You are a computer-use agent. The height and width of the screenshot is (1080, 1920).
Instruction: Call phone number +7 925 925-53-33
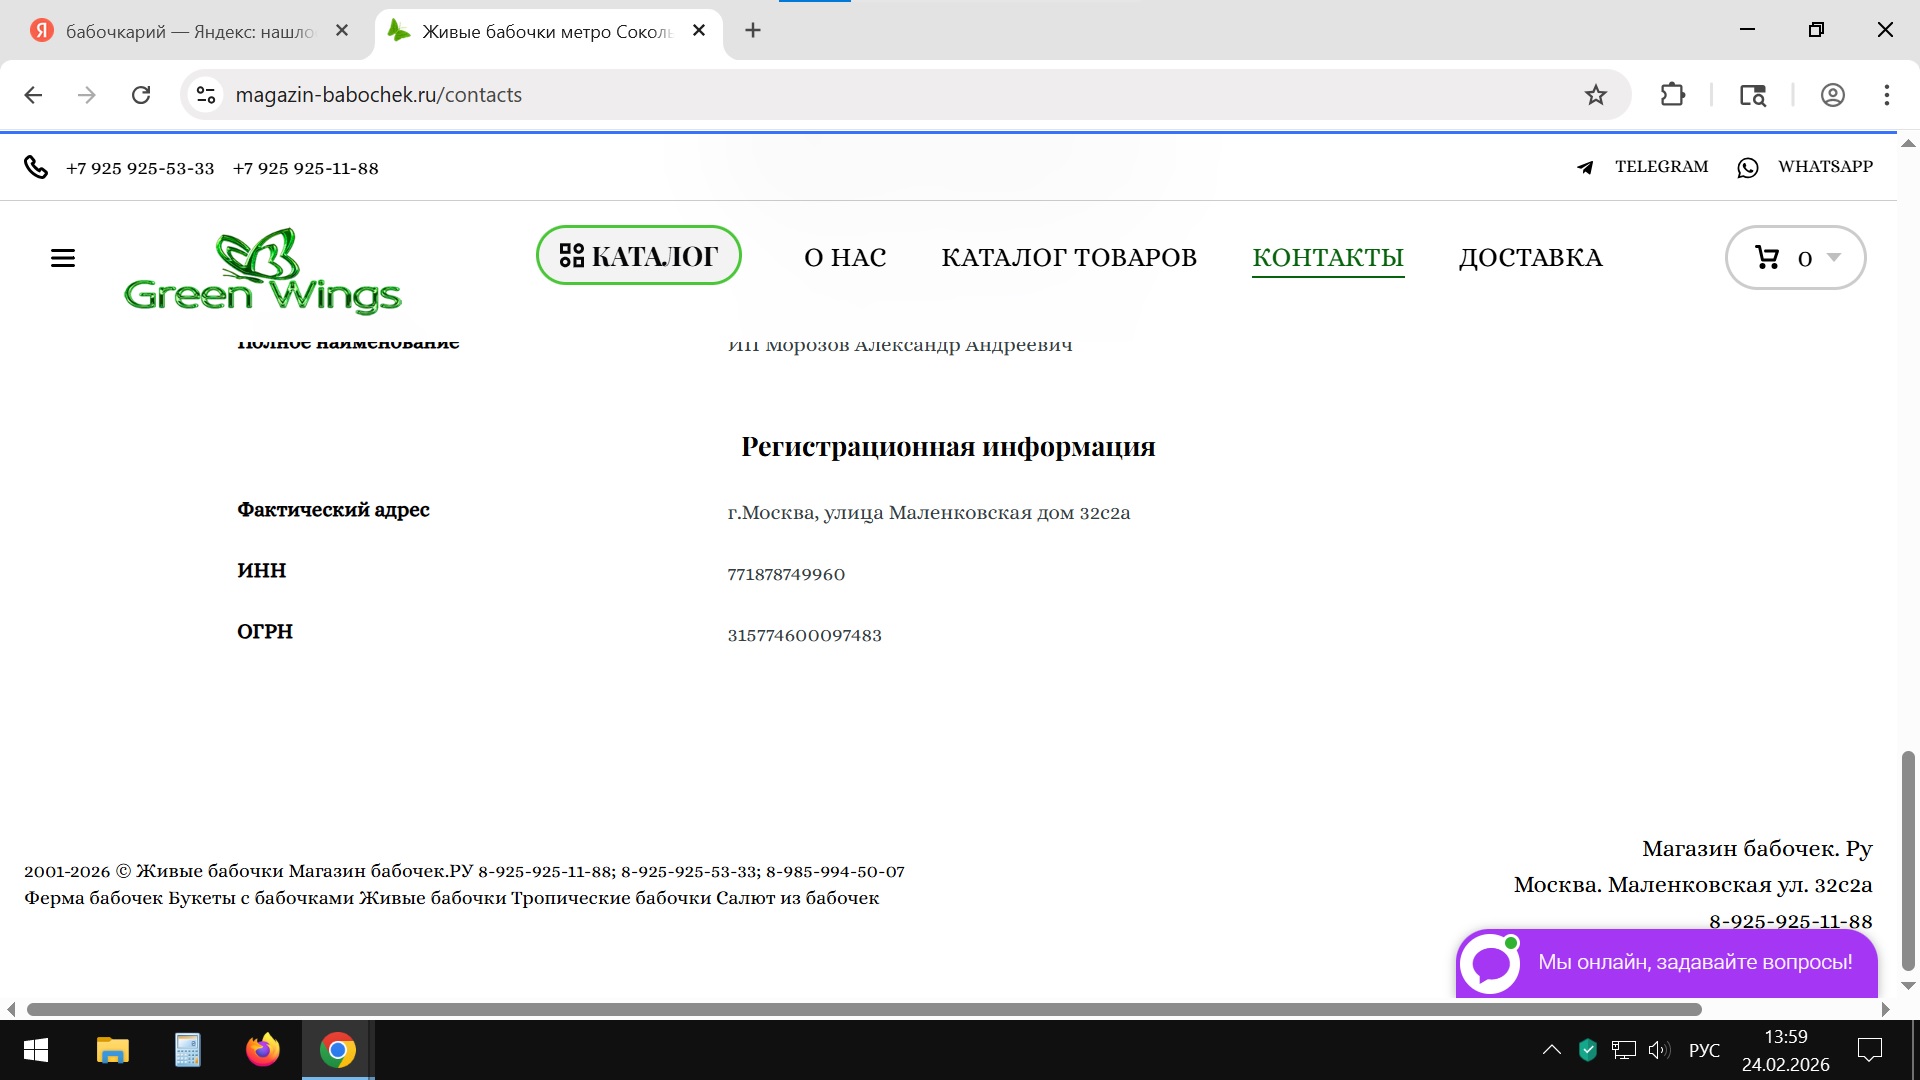[x=140, y=168]
